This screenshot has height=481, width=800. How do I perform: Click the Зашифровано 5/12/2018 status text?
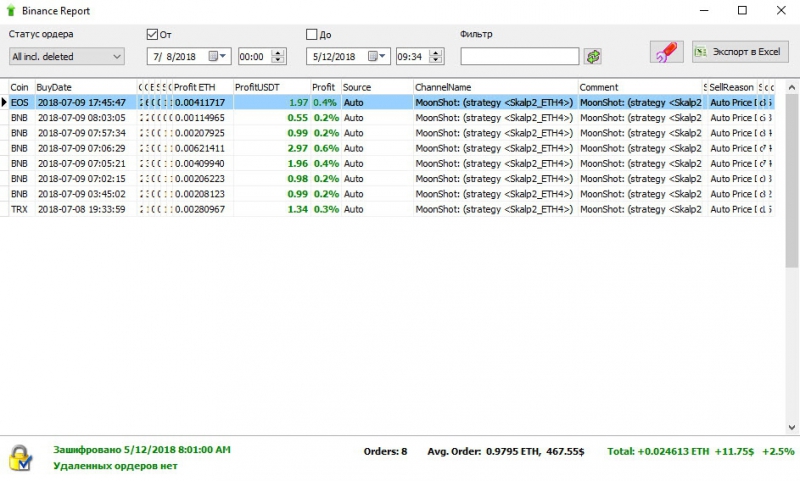pos(142,450)
